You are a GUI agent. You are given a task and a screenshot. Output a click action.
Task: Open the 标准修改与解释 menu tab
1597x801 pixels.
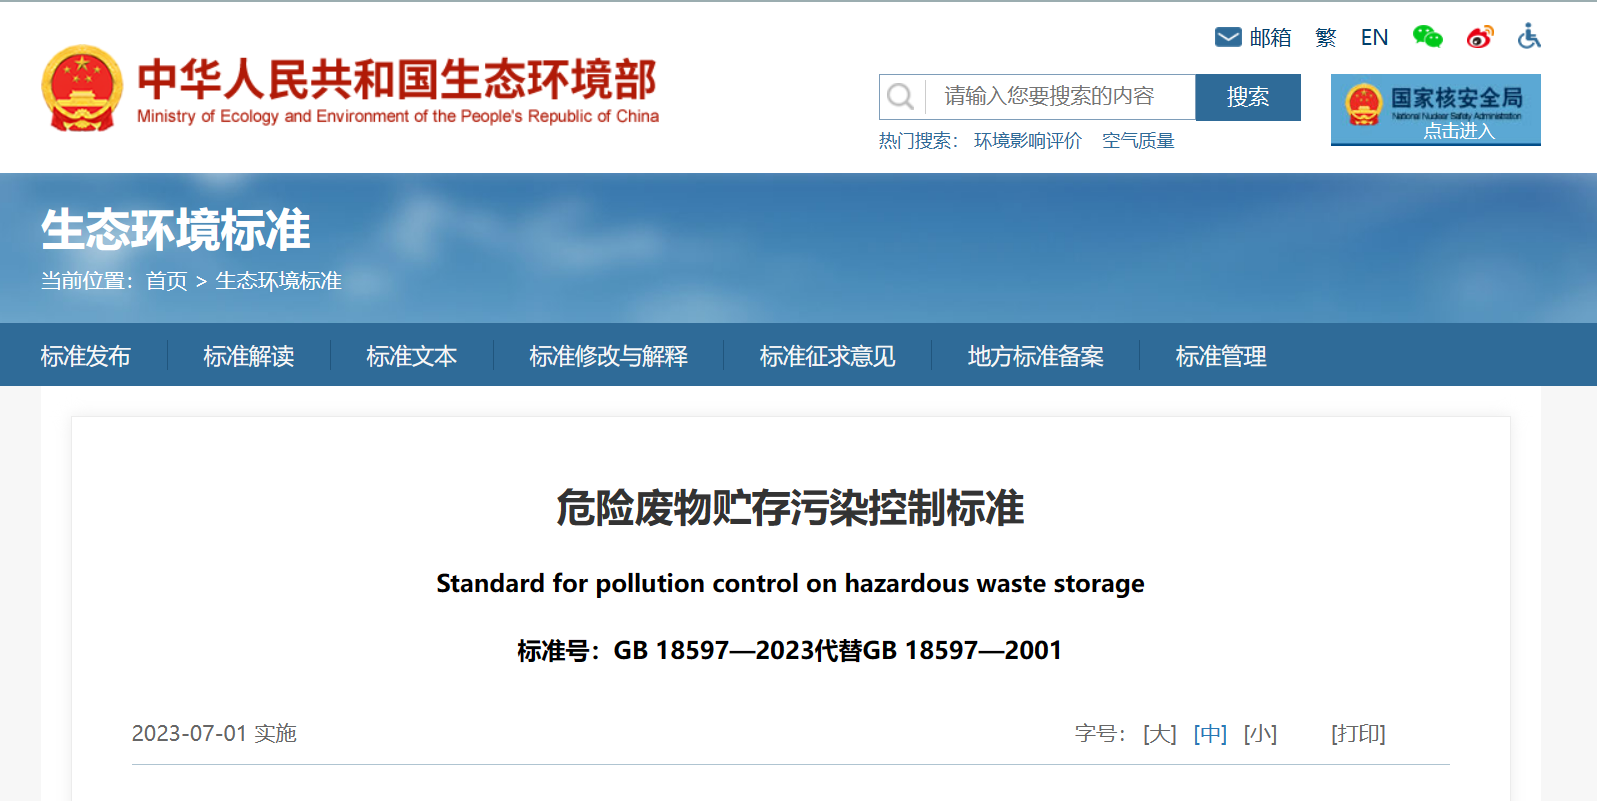[608, 356]
